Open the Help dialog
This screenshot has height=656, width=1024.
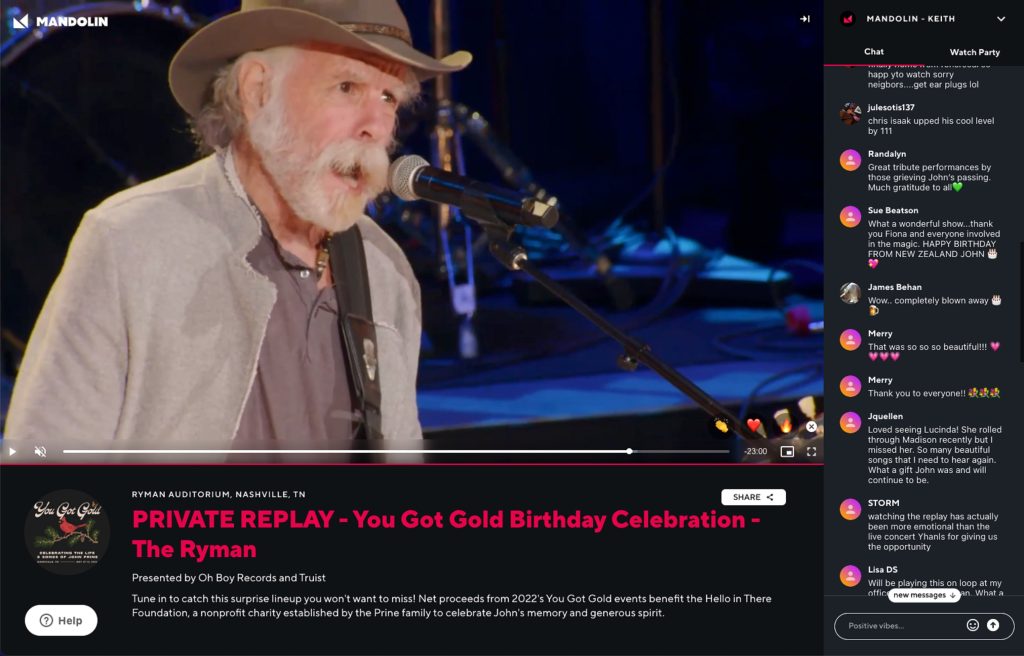[x=60, y=620]
